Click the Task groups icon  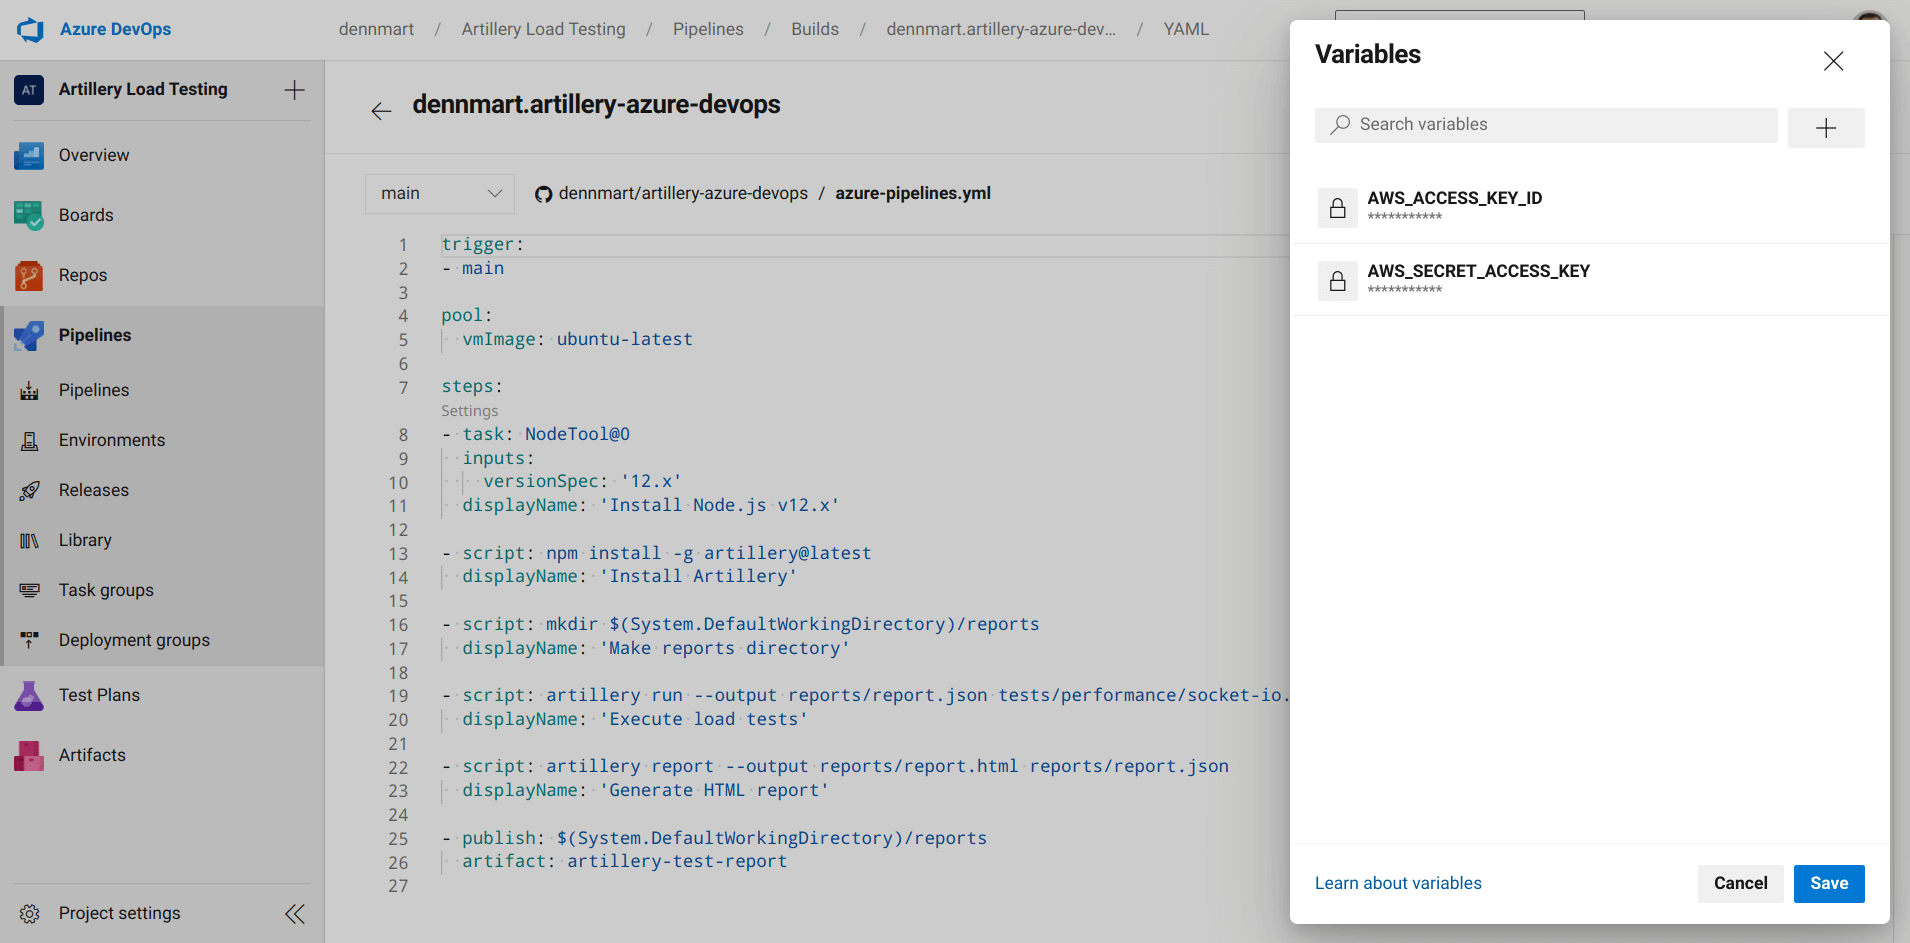point(29,590)
